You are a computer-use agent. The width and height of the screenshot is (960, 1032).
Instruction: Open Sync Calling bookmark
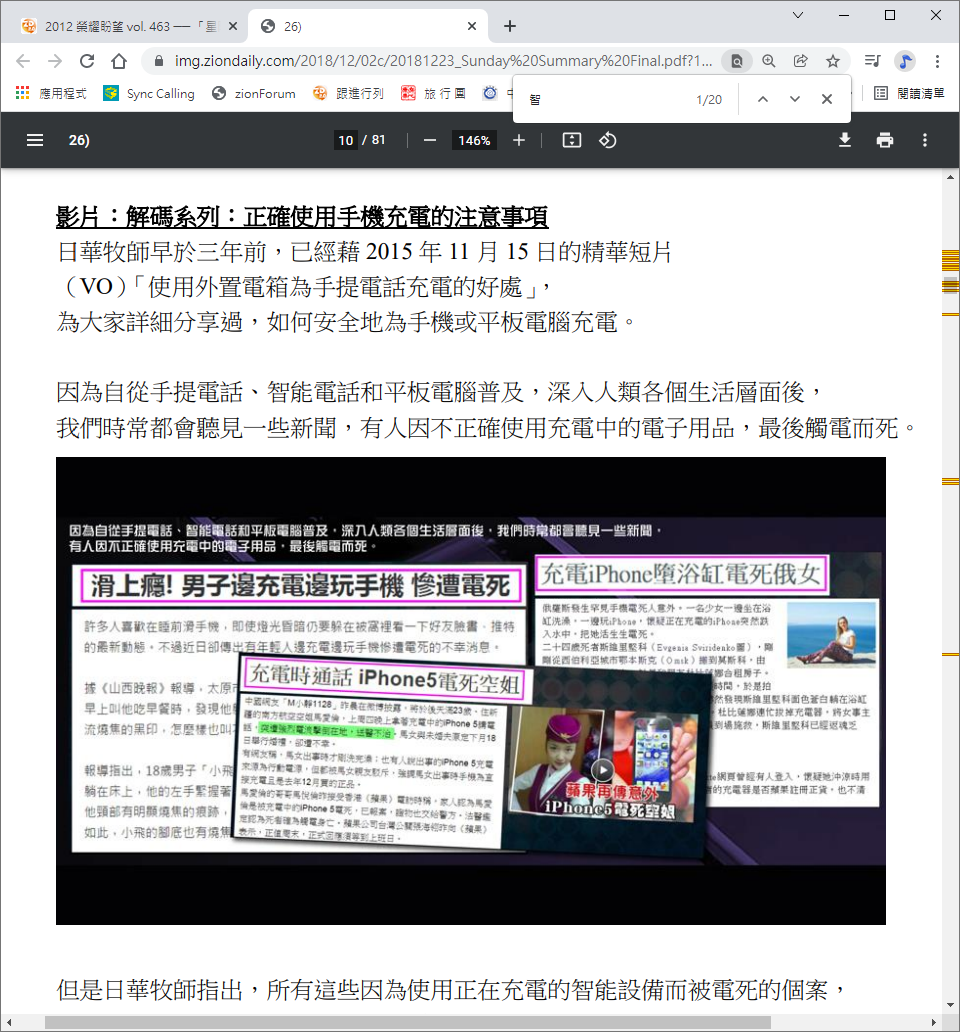pos(149,93)
